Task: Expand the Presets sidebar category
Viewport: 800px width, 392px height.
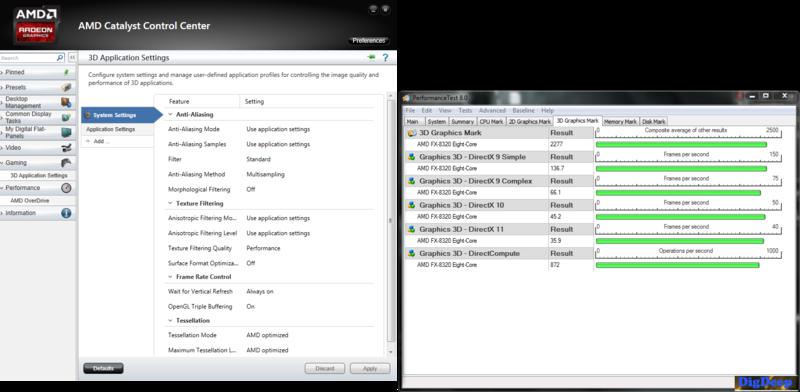Action: pyautogui.click(x=2, y=87)
